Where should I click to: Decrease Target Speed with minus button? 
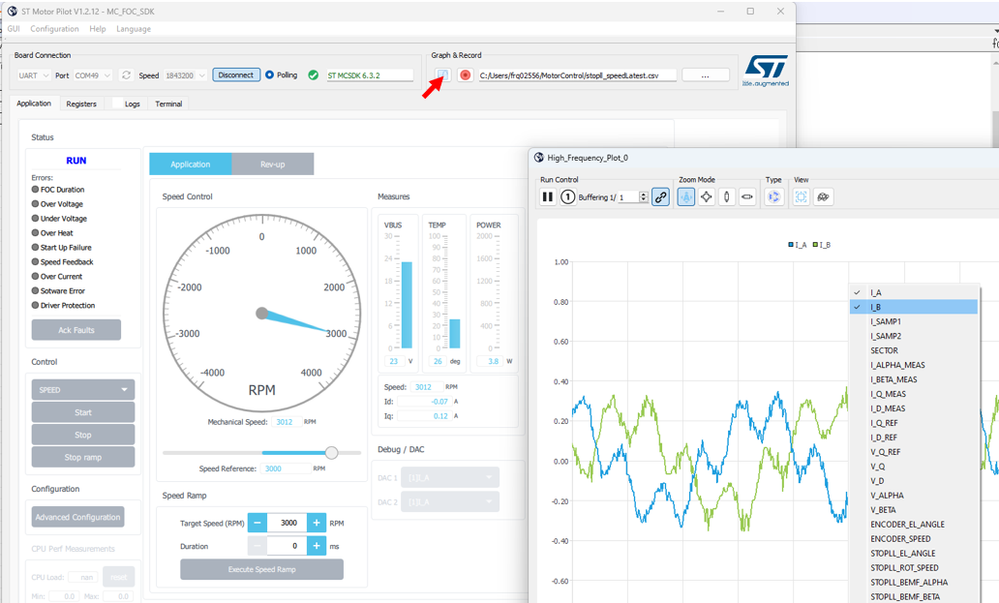click(257, 523)
